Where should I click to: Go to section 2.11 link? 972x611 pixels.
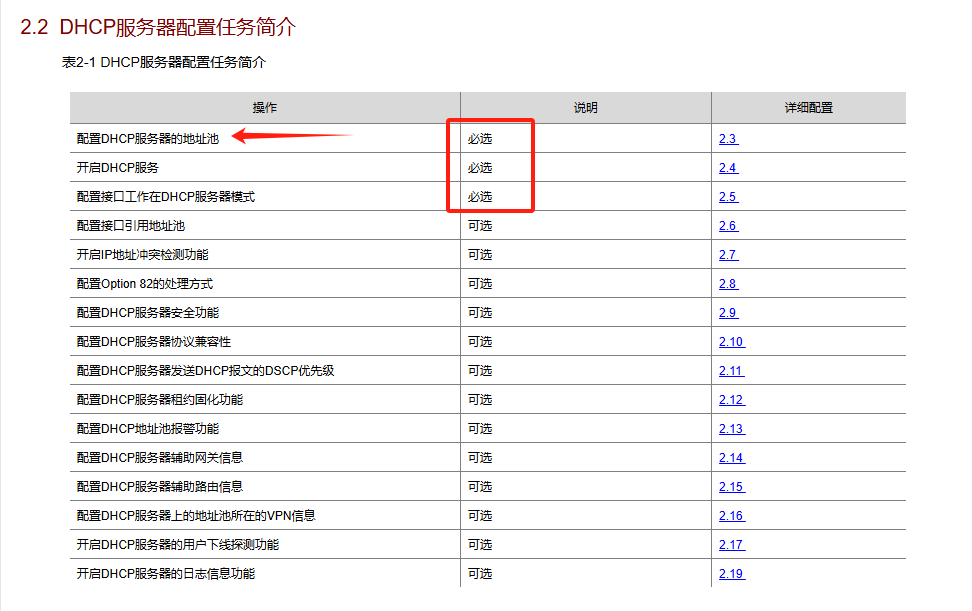coord(731,371)
